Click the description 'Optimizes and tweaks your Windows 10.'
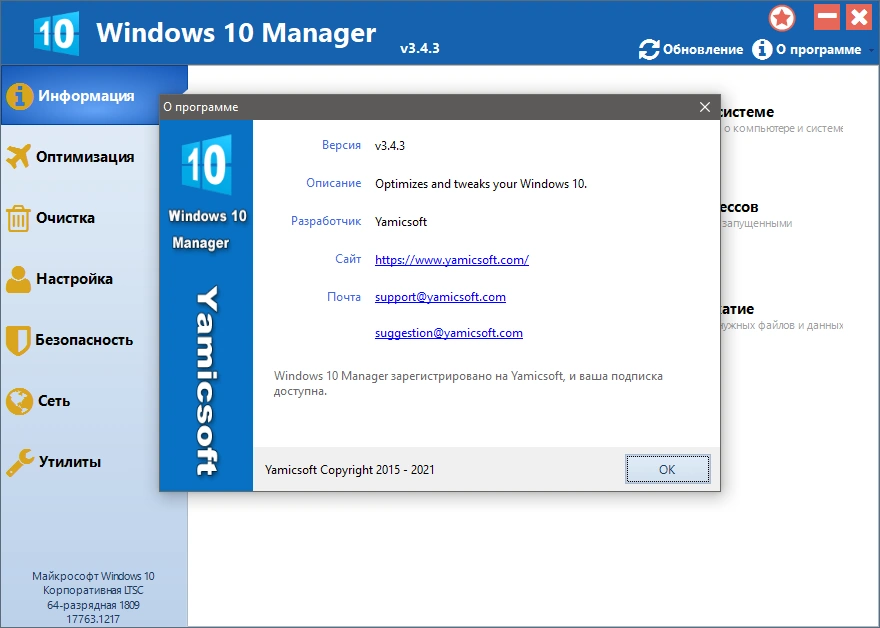This screenshot has width=880, height=628. [481, 184]
